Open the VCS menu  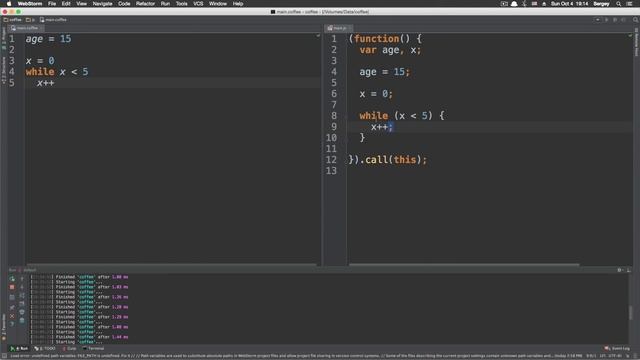pos(198,4)
